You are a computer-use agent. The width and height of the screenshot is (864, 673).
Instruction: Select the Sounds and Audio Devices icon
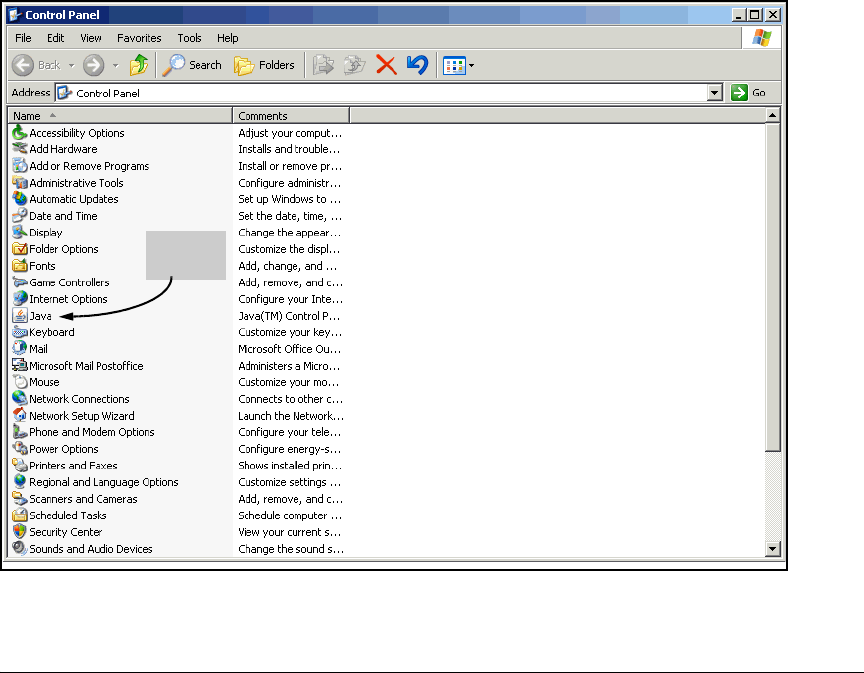click(x=20, y=549)
